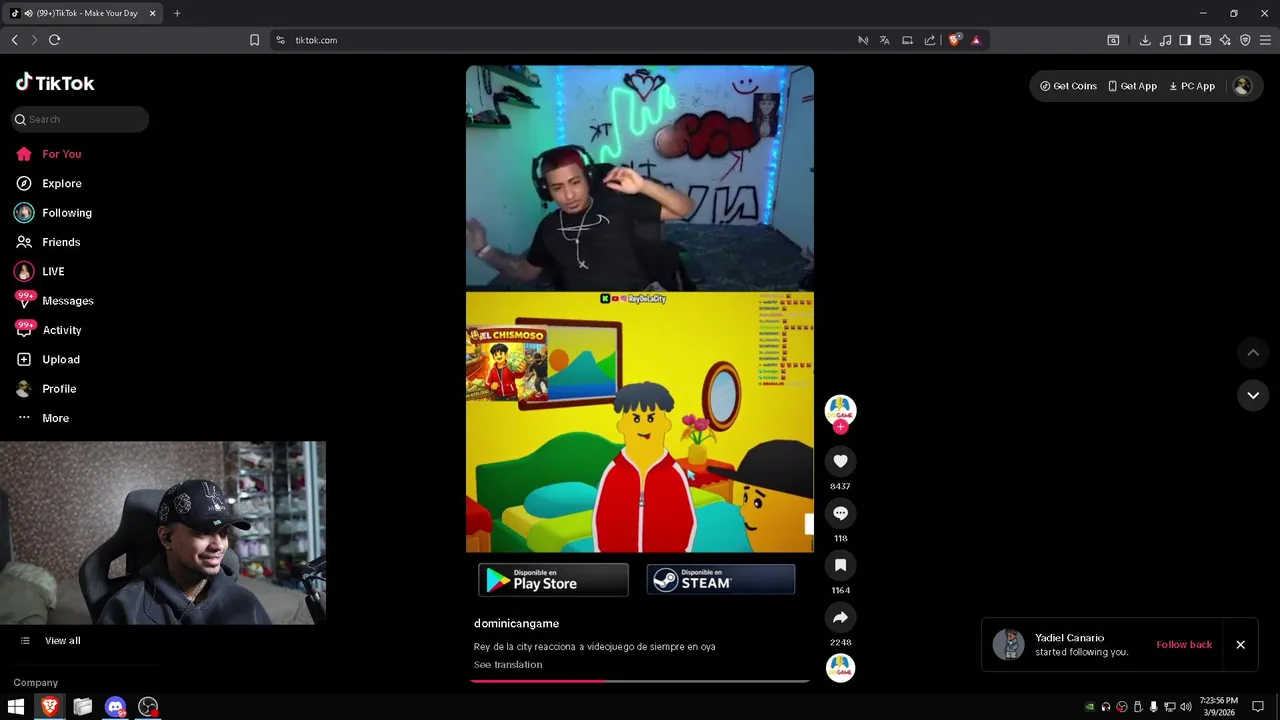This screenshot has height=720, width=1280.
Task: Toggle the browser sidebar panel
Action: click(x=1185, y=40)
